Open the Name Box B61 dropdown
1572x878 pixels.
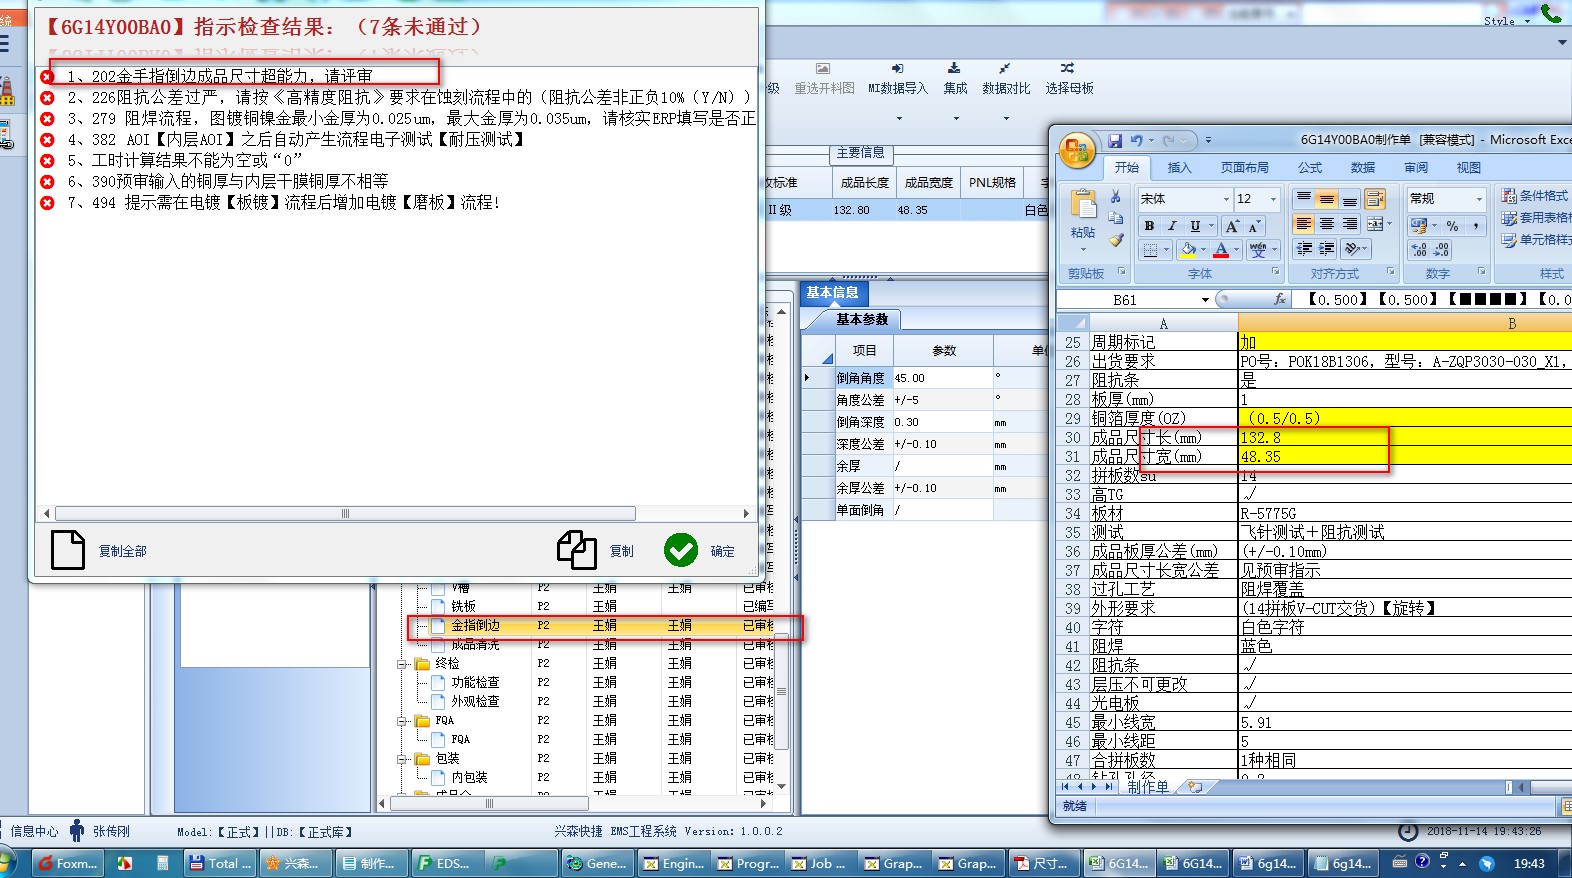pyautogui.click(x=1205, y=300)
